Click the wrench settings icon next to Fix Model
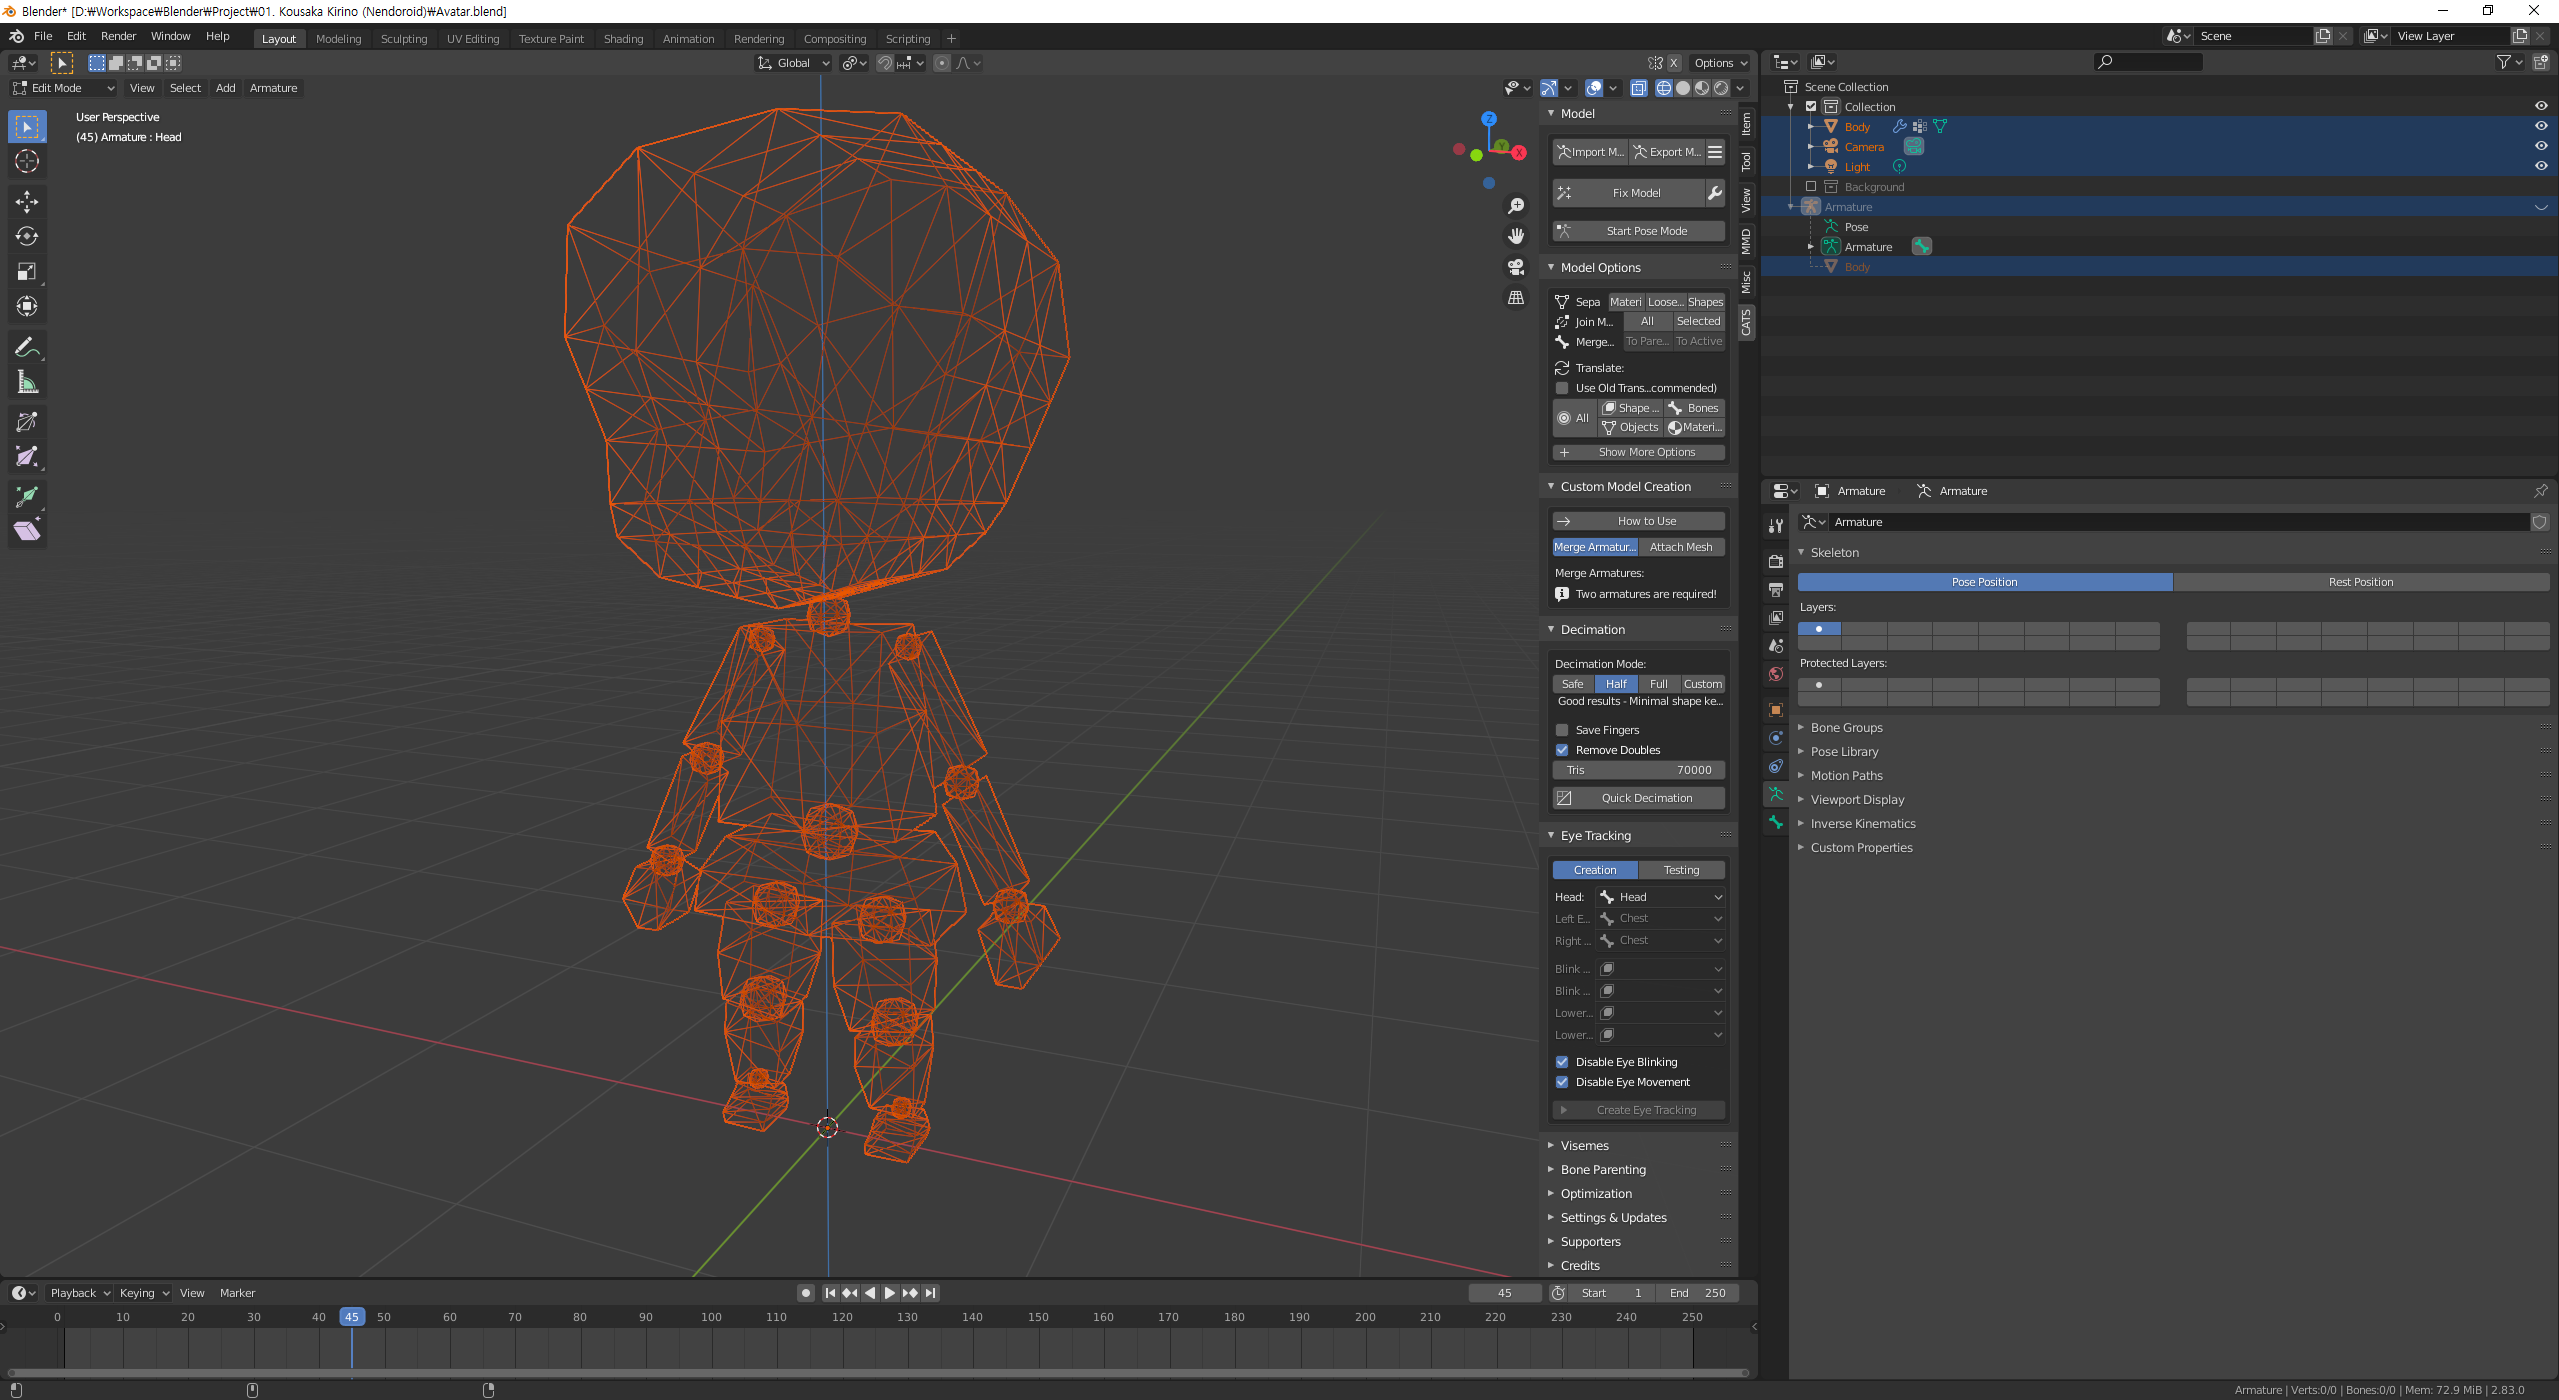Image resolution: width=2559 pixels, height=1400 pixels. click(1715, 193)
